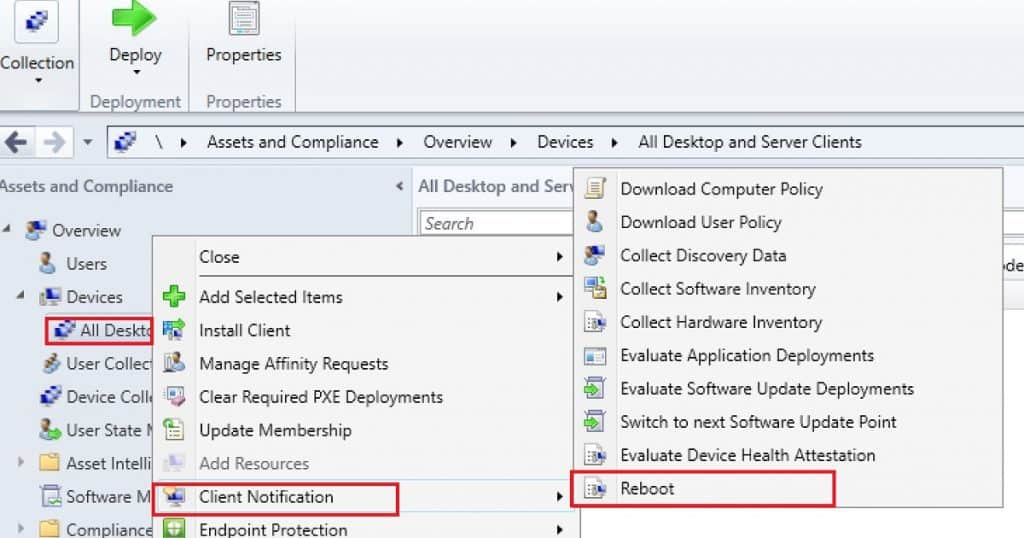Click the Evaluate Device Health Attestation icon
This screenshot has height=538, width=1024.
595,455
